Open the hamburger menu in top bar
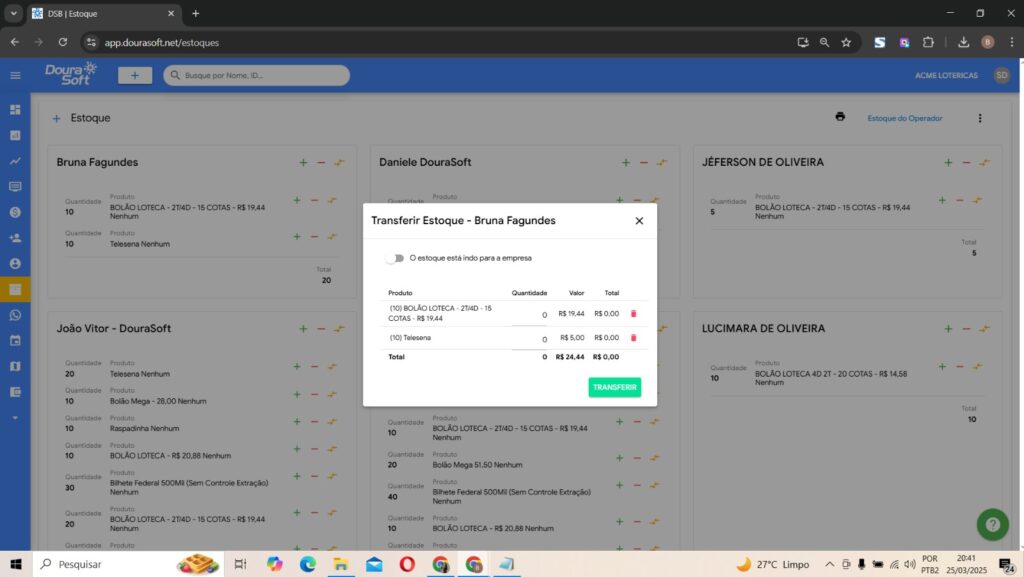Image resolution: width=1024 pixels, height=577 pixels. pos(15,76)
